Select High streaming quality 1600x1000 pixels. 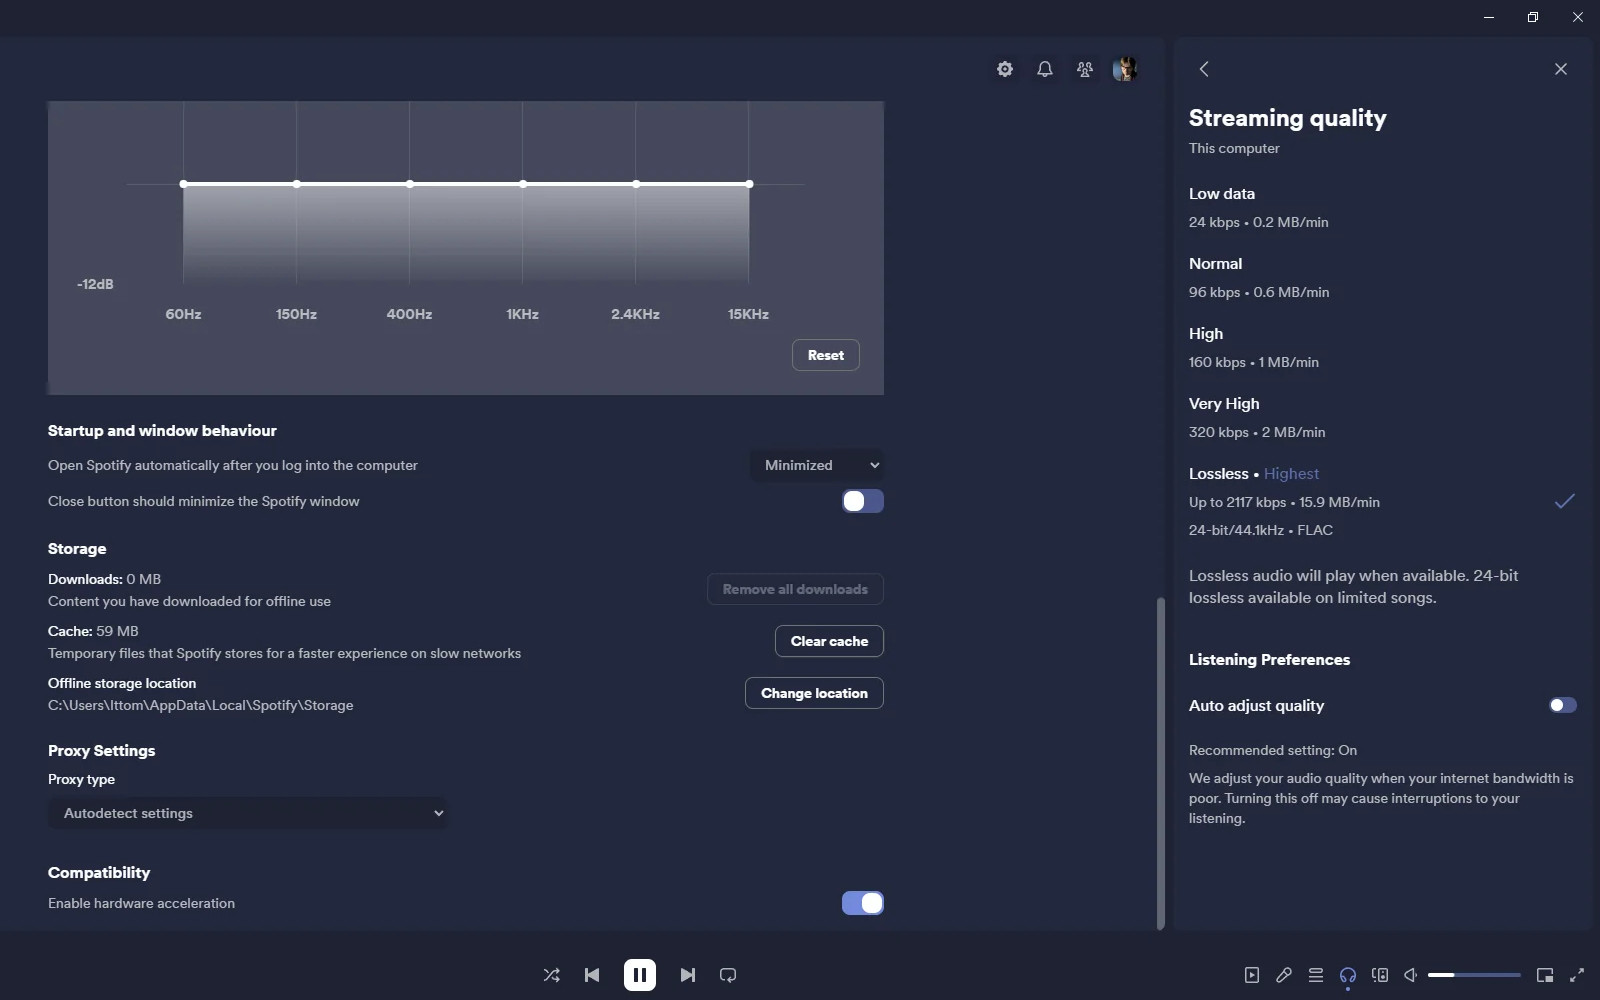(x=1383, y=347)
